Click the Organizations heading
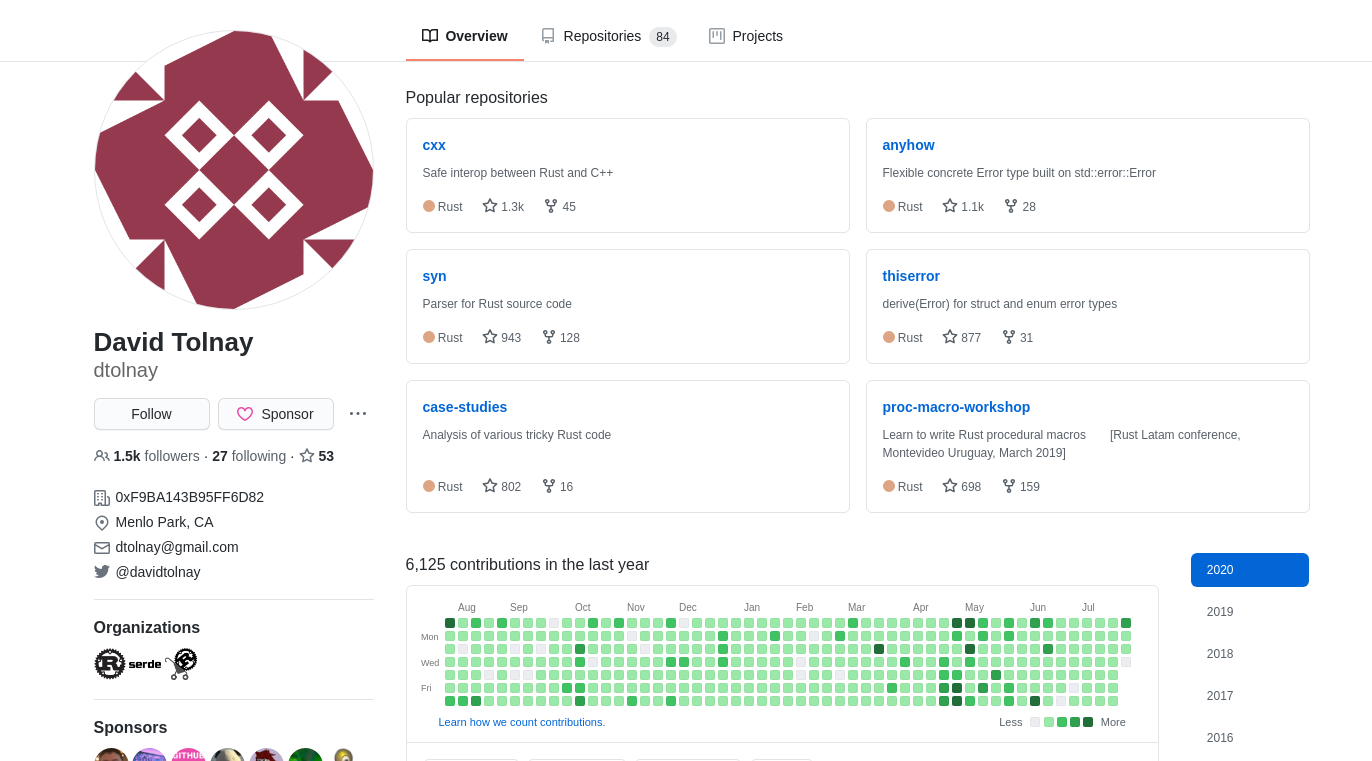The height and width of the screenshot is (761, 1372). coord(147,628)
